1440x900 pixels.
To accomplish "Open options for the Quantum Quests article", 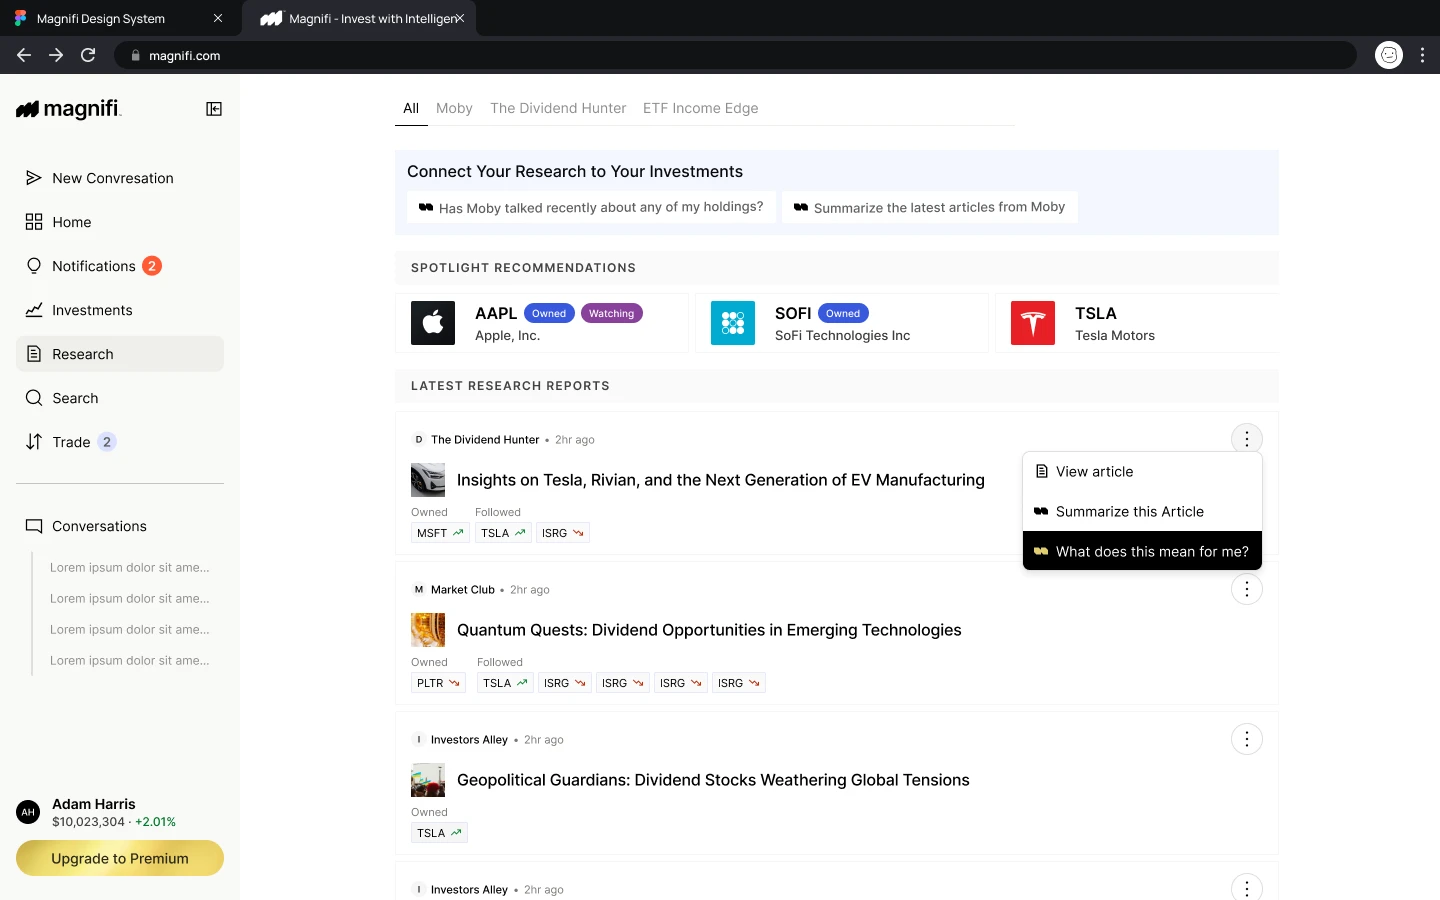I will (1246, 589).
